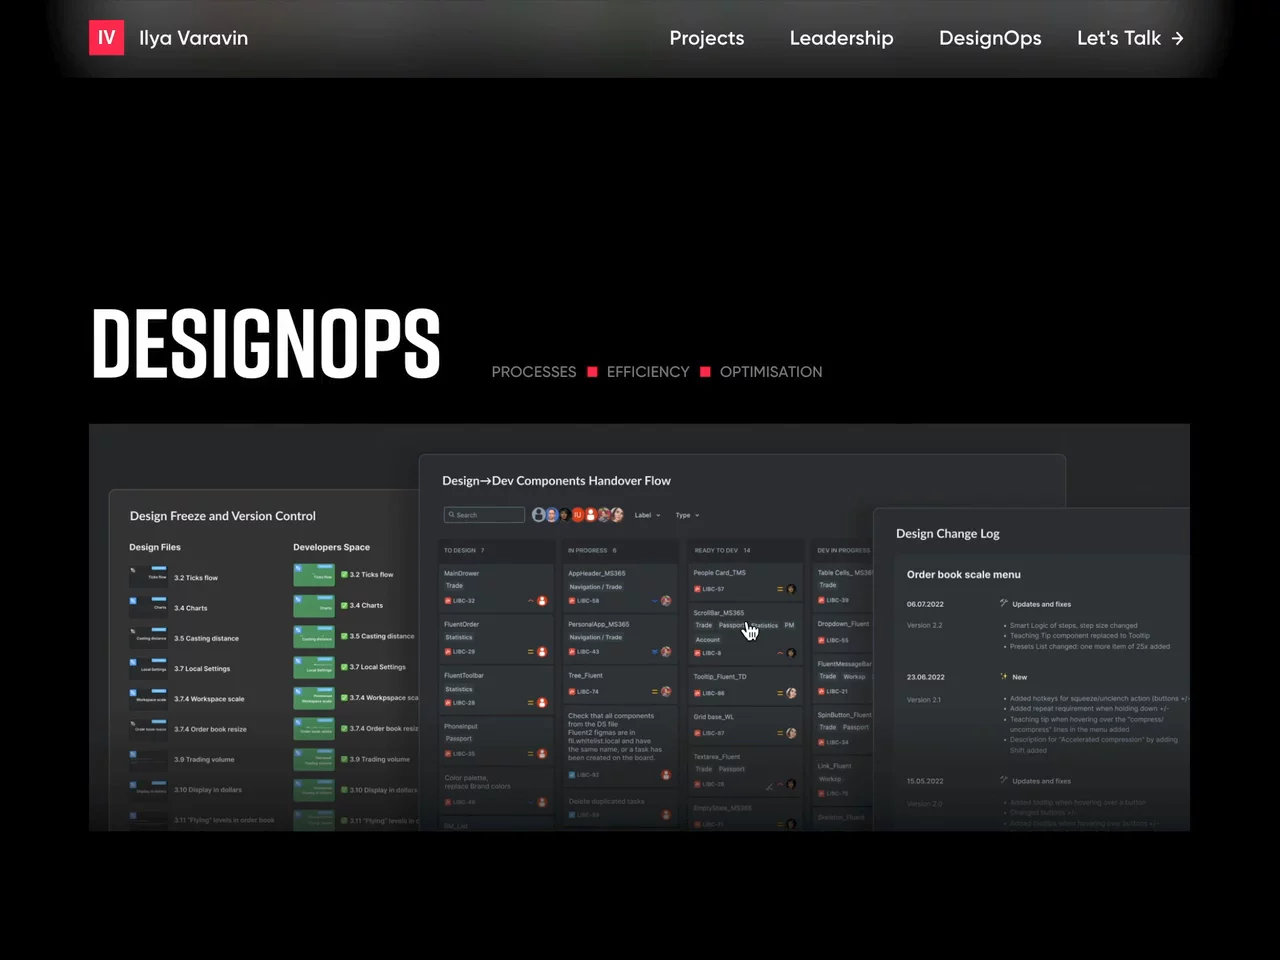
Task: Click the Let's Talk link
Action: 1119,38
